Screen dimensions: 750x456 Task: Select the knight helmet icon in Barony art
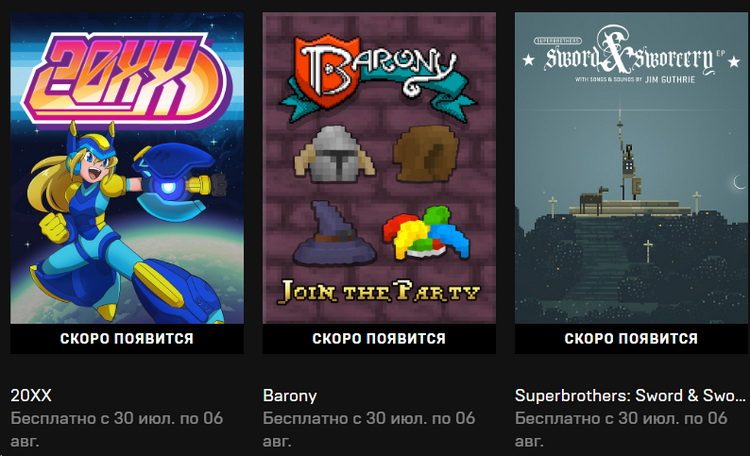(335, 154)
